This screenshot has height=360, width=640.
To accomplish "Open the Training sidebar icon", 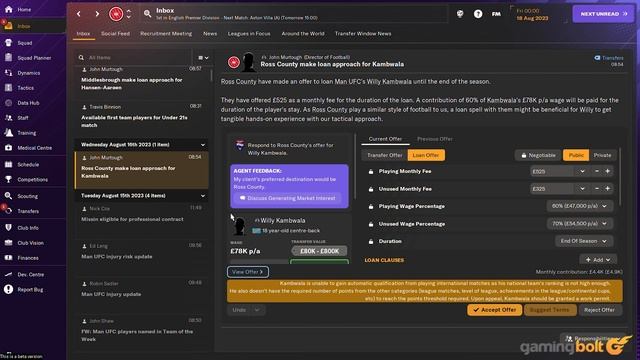I will click(x=9, y=133).
